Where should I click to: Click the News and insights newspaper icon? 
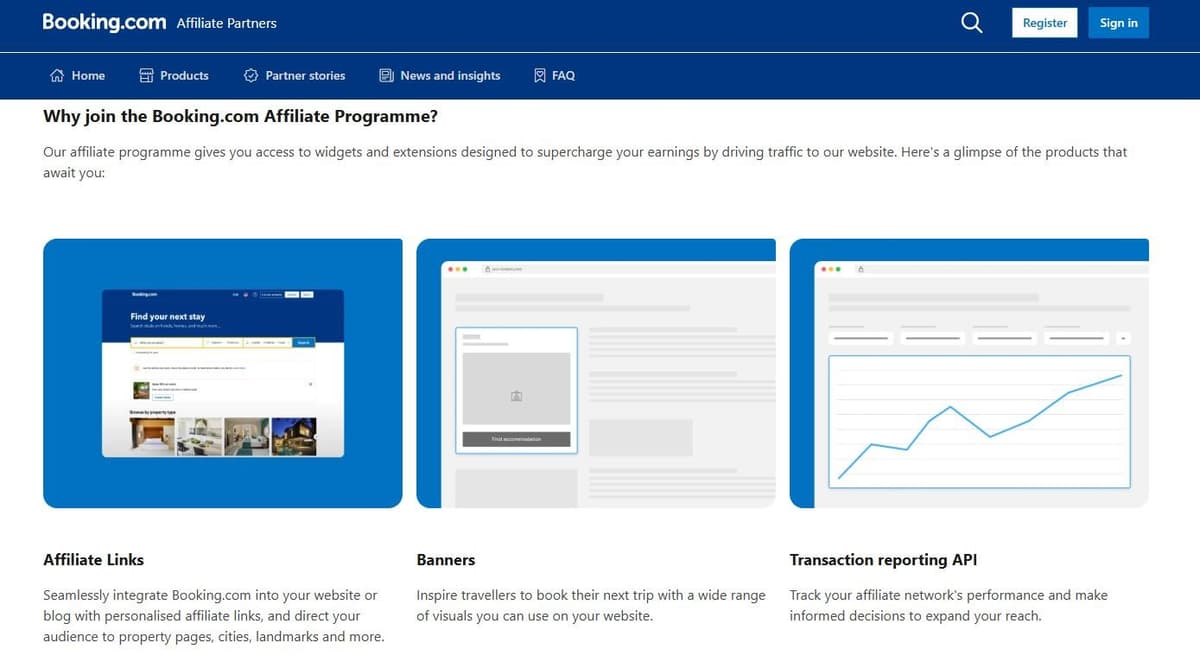[x=386, y=75]
